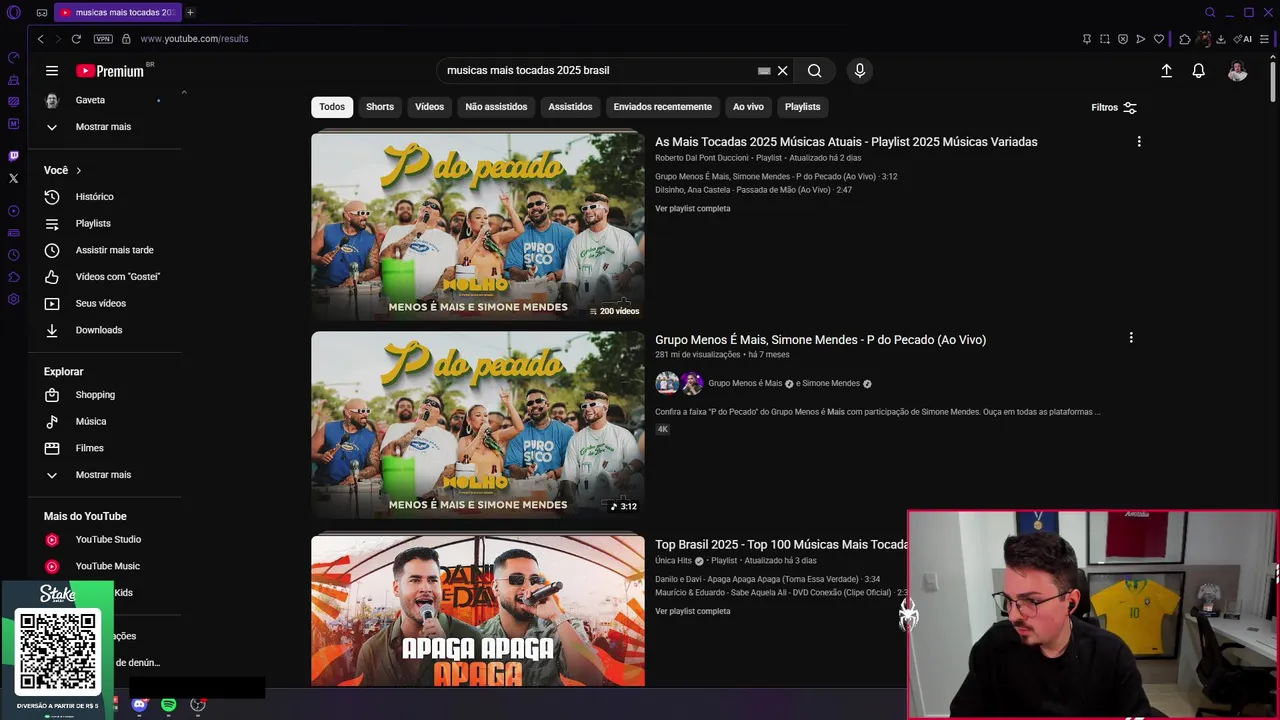The width and height of the screenshot is (1280, 720).
Task: Select the Vídeos filter chip
Action: coord(430,107)
